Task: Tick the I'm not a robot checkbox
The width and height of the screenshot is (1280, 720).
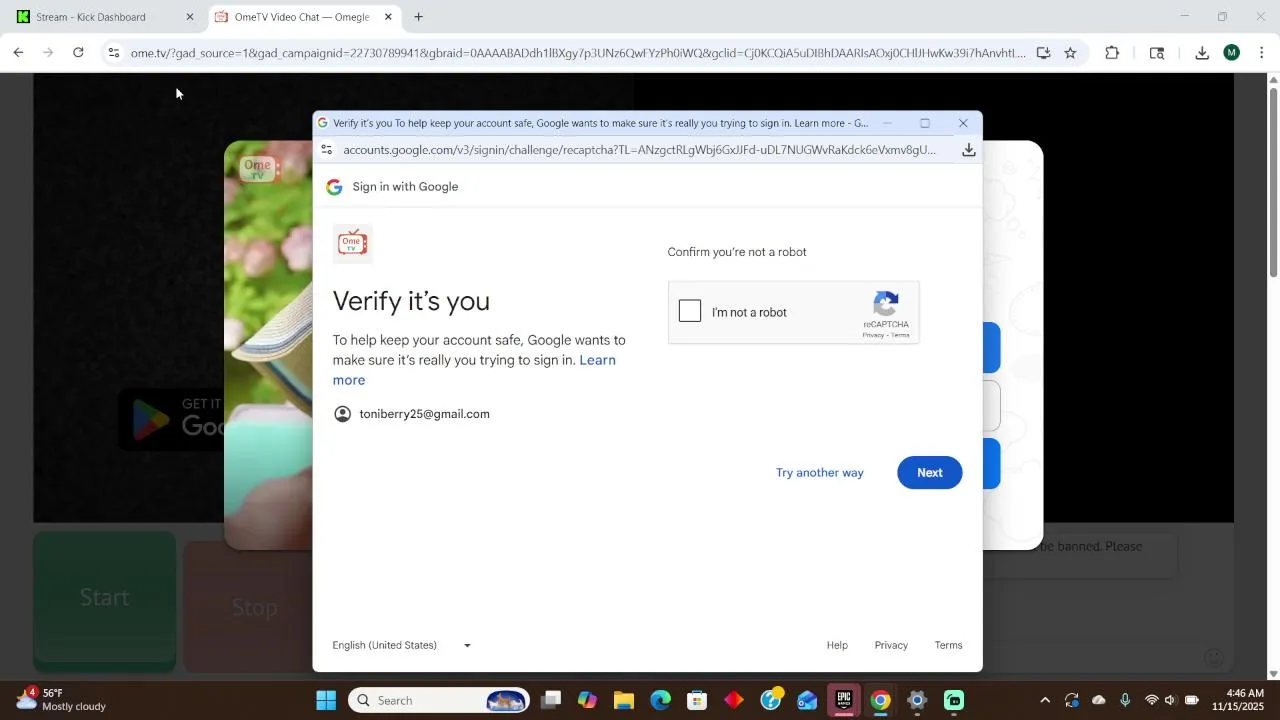Action: point(690,311)
